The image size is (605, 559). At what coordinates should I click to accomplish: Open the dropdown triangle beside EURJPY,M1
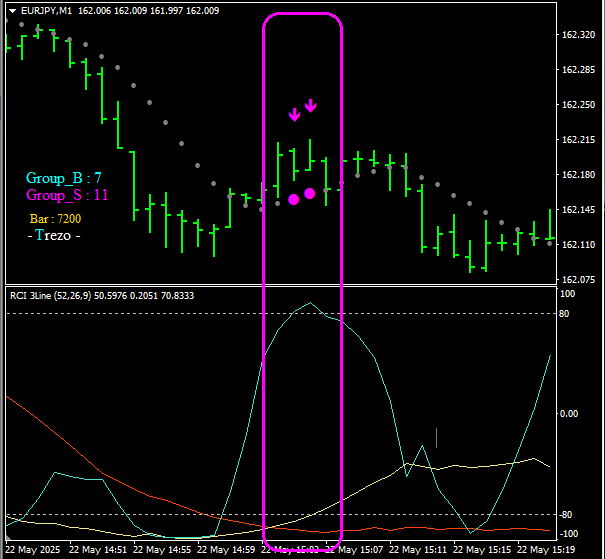13,11
